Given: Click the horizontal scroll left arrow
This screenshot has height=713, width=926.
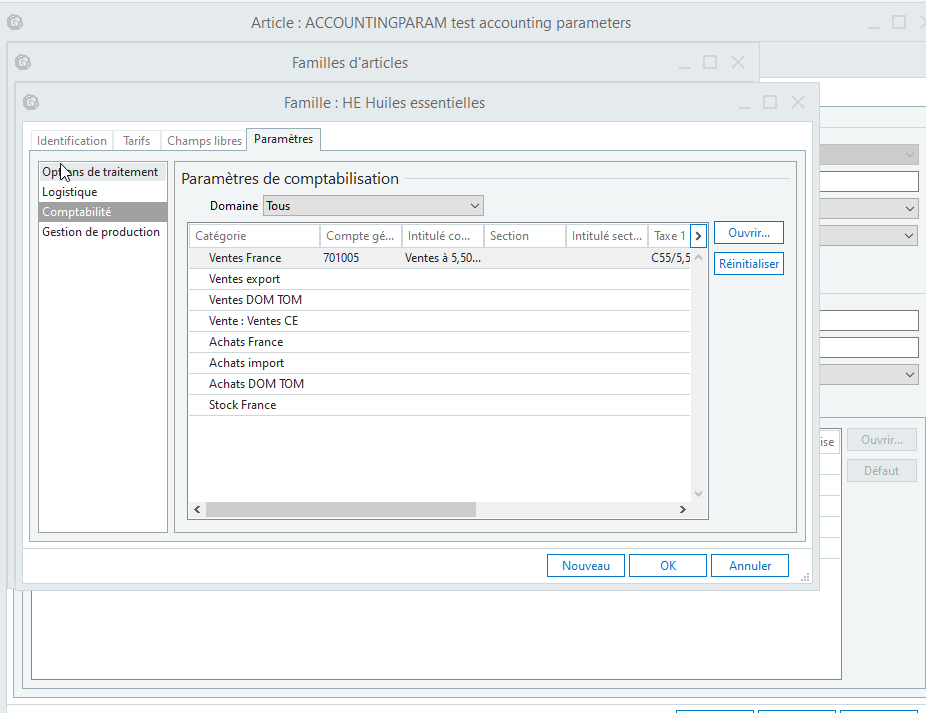Looking at the screenshot, I should (x=197, y=509).
